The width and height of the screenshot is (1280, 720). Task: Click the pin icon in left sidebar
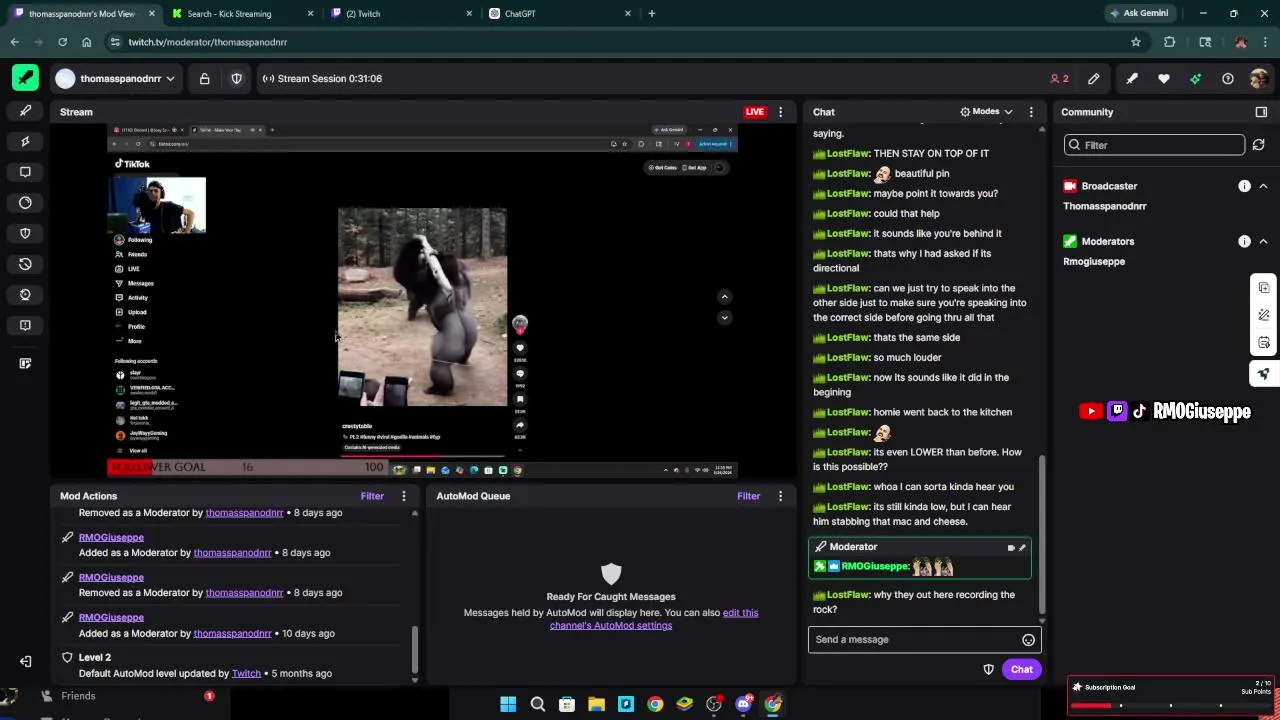coord(25,141)
